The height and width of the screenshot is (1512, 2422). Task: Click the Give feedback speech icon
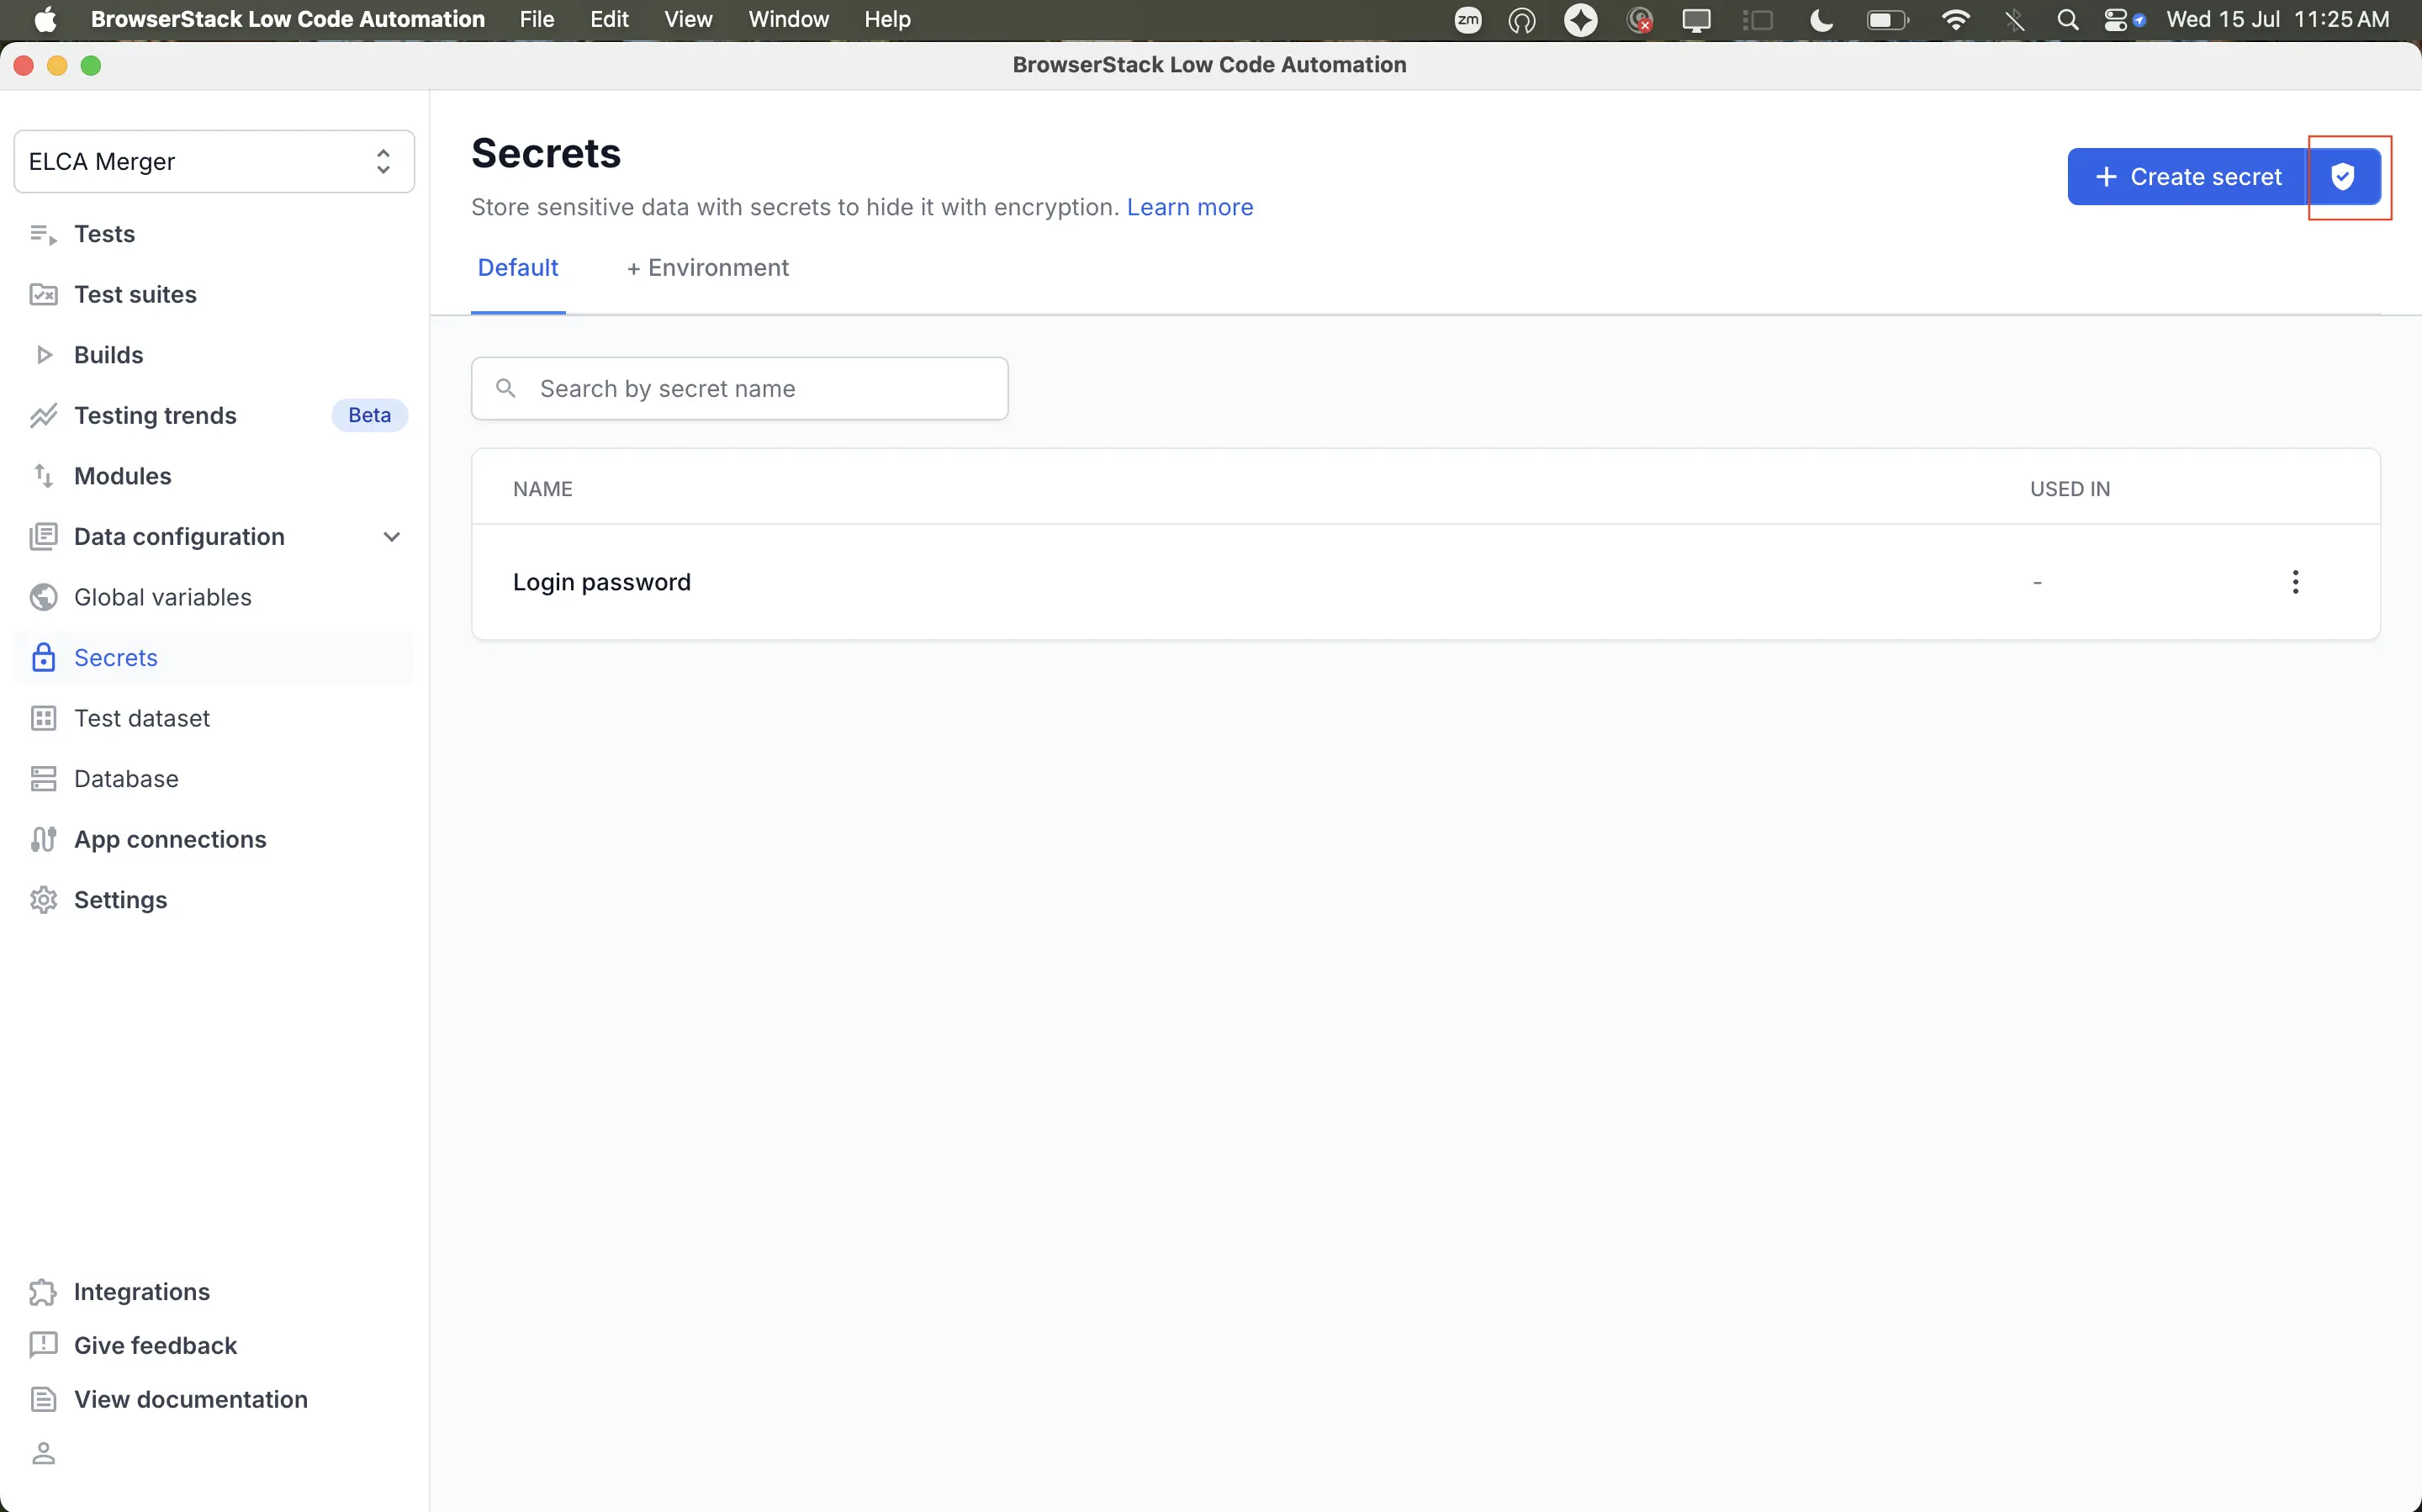tap(43, 1345)
